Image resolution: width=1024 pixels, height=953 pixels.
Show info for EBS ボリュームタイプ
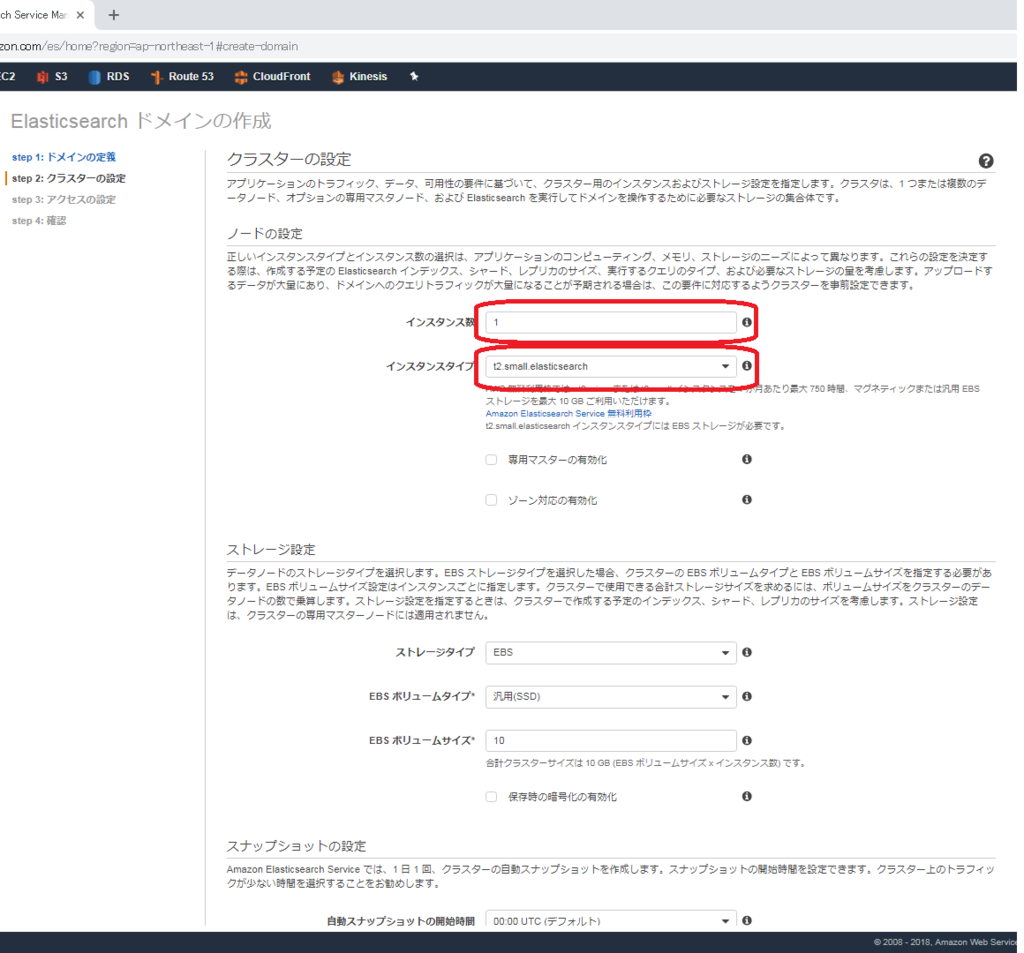747,696
